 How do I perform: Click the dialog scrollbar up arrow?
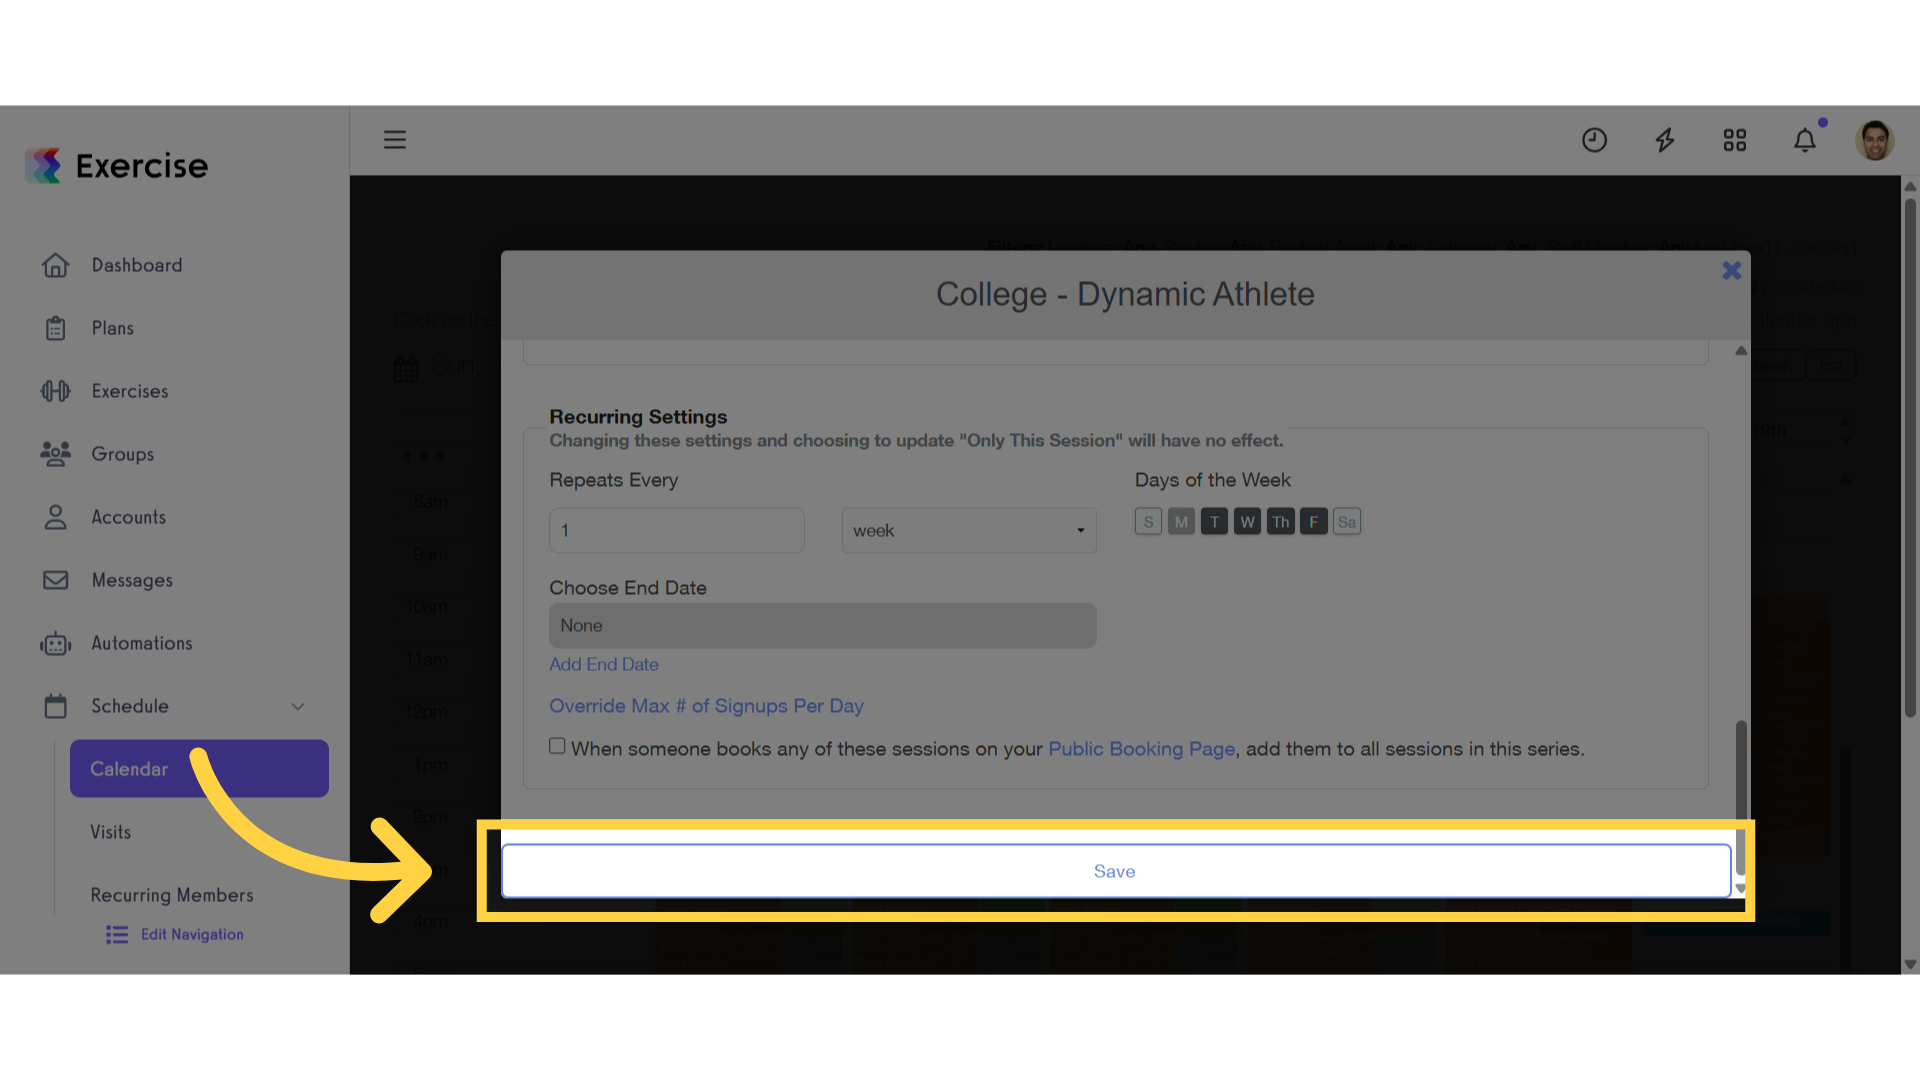(x=1741, y=351)
